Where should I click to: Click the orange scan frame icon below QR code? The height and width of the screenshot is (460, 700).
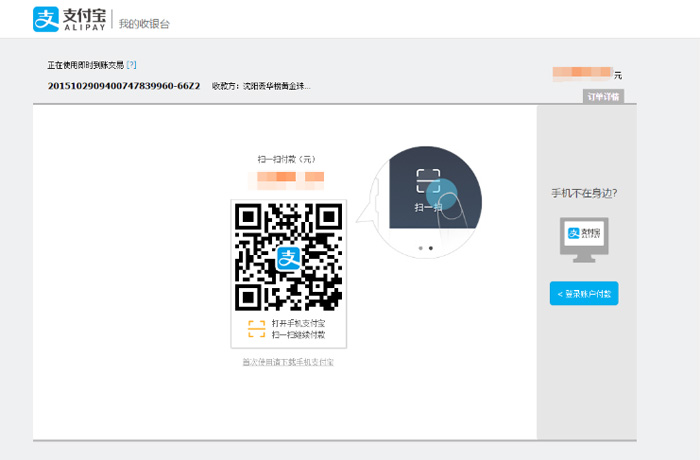point(256,329)
